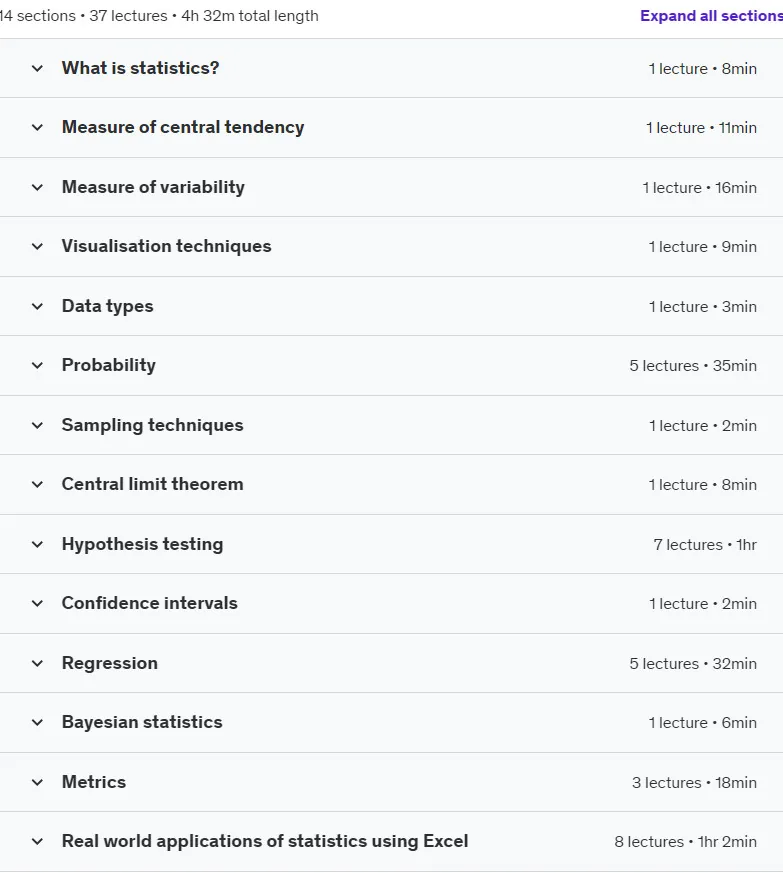The height and width of the screenshot is (873, 783).
Task: Open the Bayesian statistics section title
Action: point(142,722)
